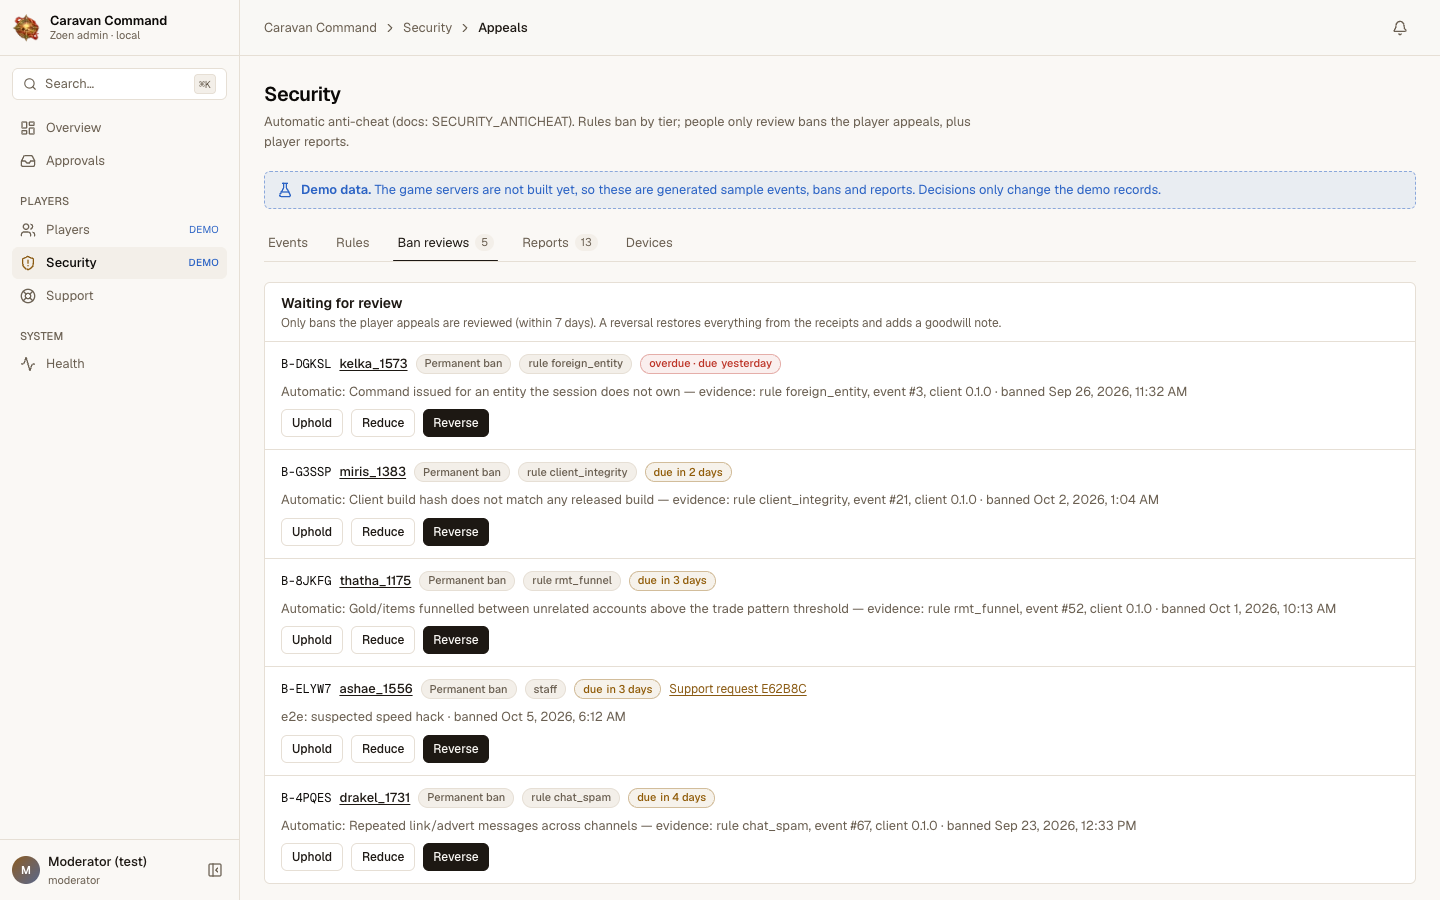Open the Devices tab
The height and width of the screenshot is (900, 1440).
[x=649, y=243]
